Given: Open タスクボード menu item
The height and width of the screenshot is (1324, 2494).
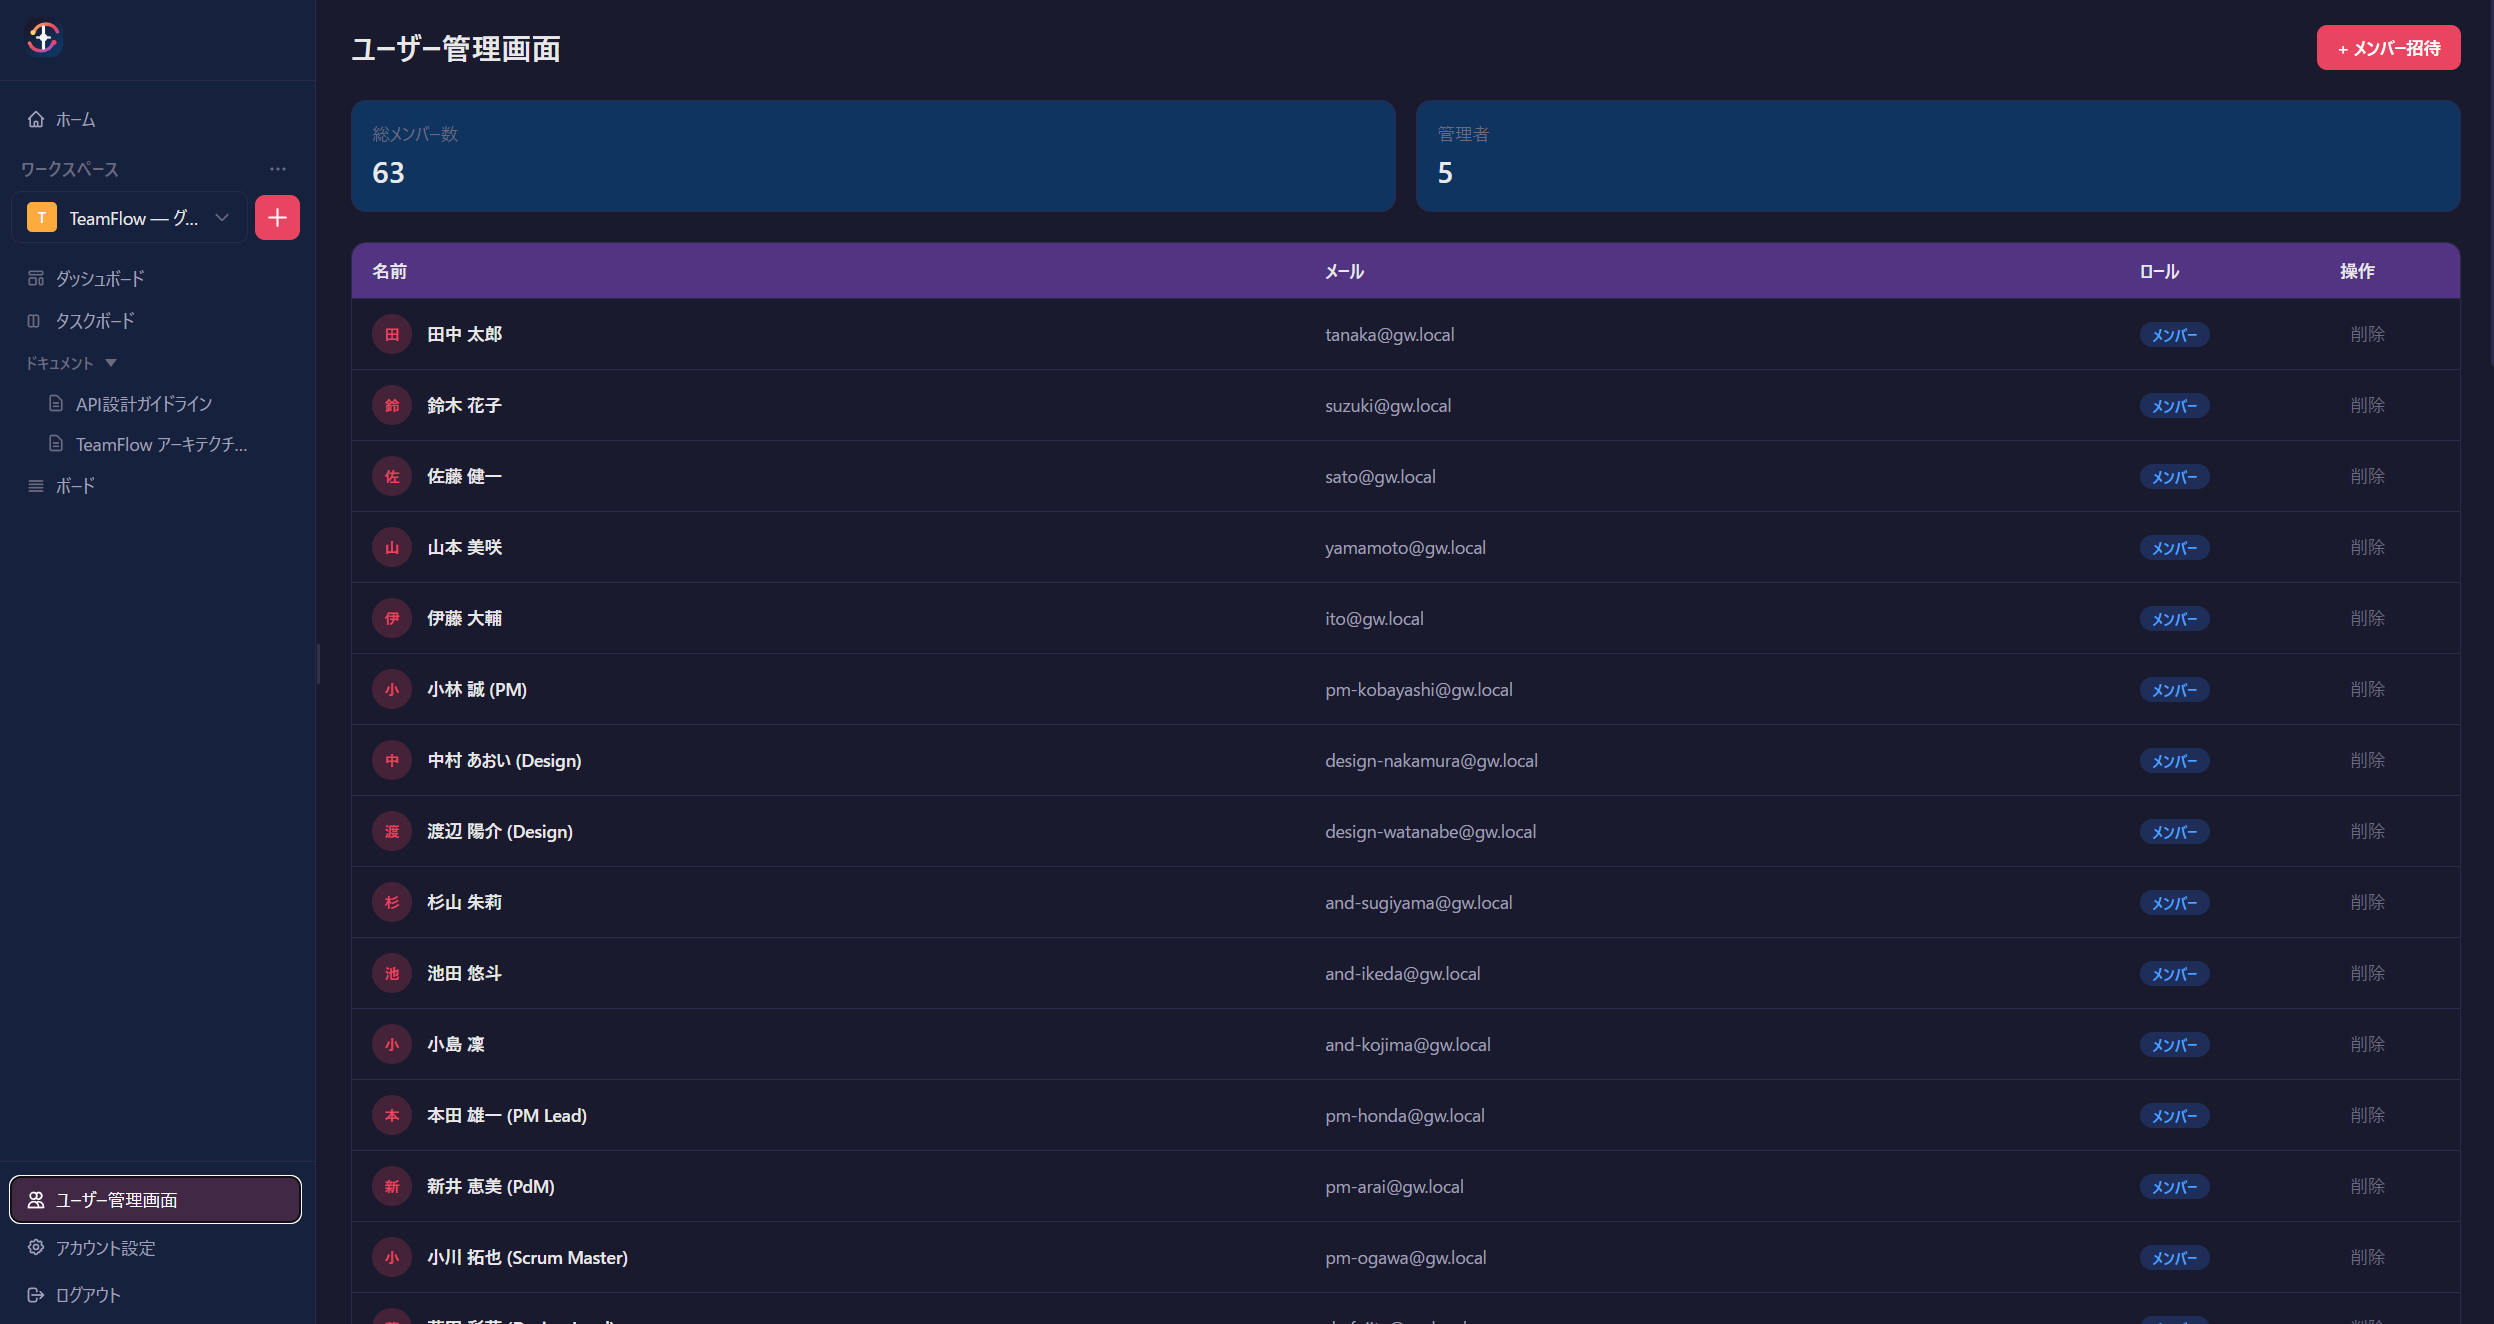Looking at the screenshot, I should pyautogui.click(x=158, y=321).
